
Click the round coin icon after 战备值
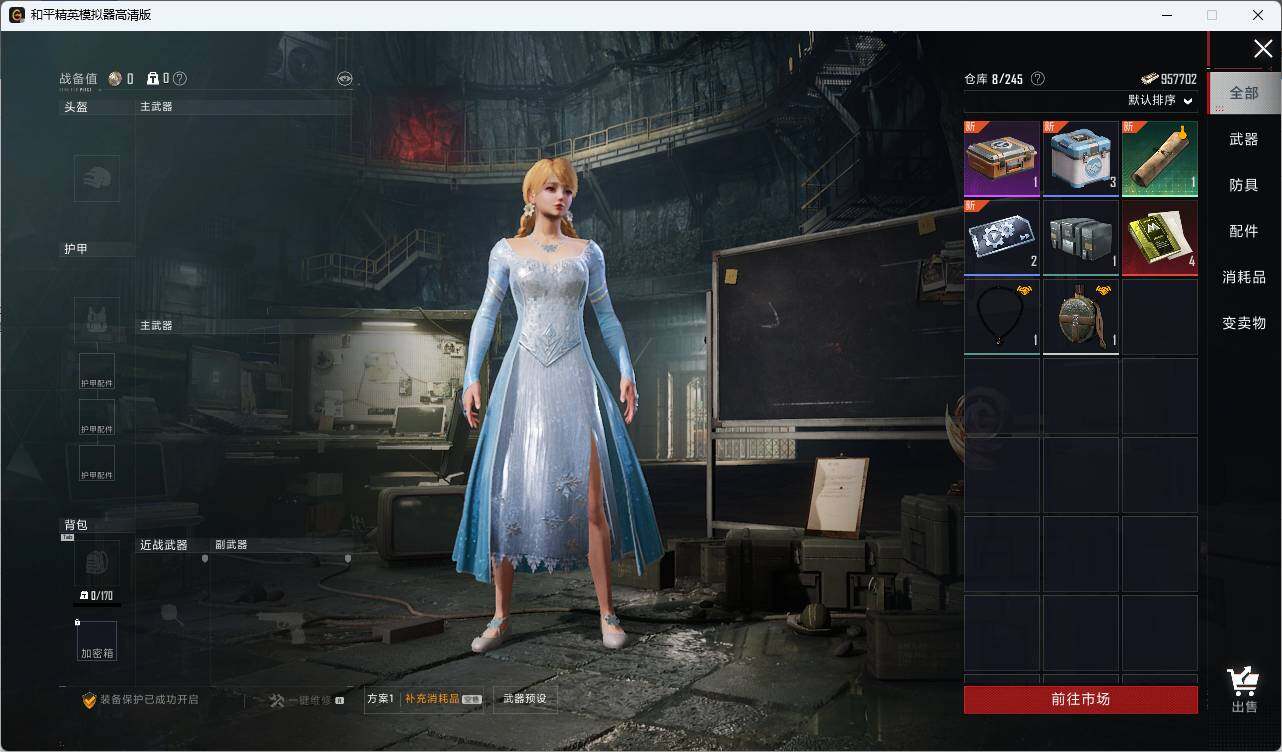pyautogui.click(x=115, y=79)
